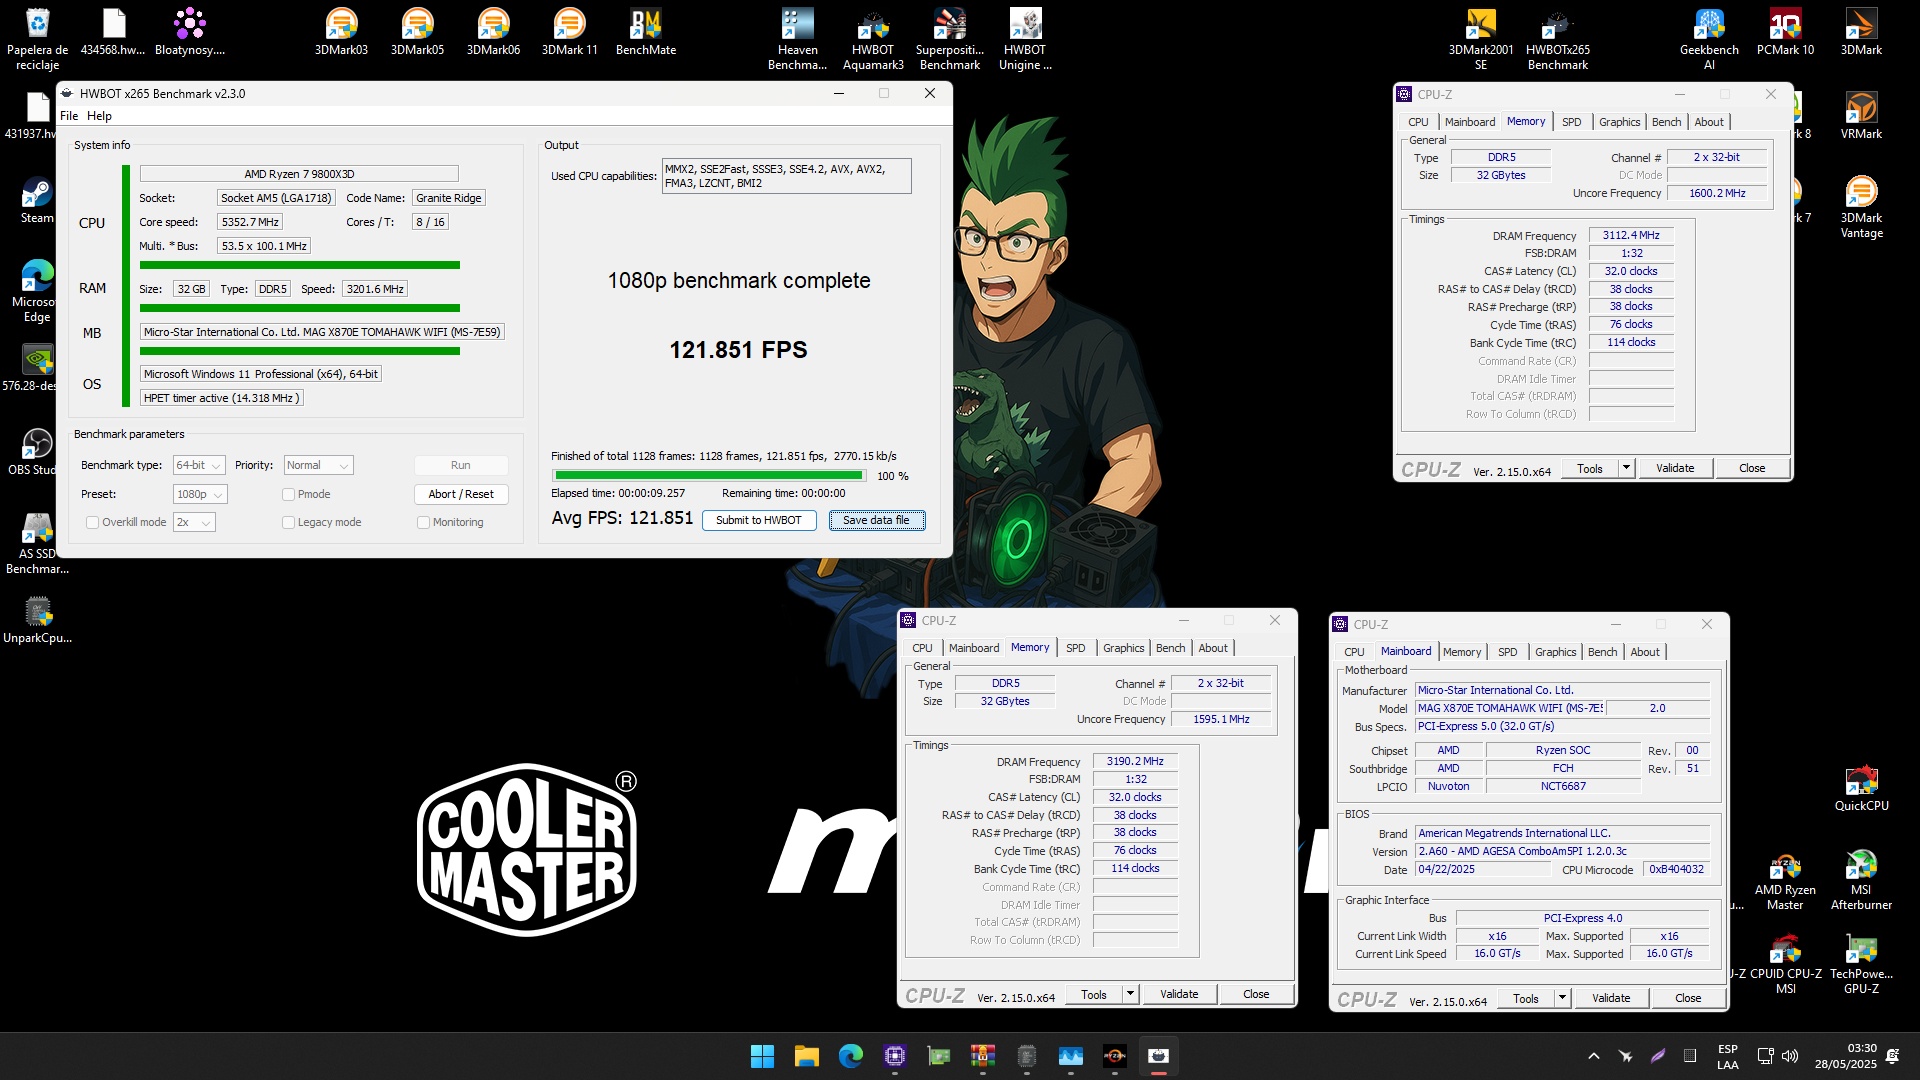Viewport: 1920px width, 1080px height.
Task: Click the CPU-Z taskbar icon
Action: pyautogui.click(x=894, y=1056)
